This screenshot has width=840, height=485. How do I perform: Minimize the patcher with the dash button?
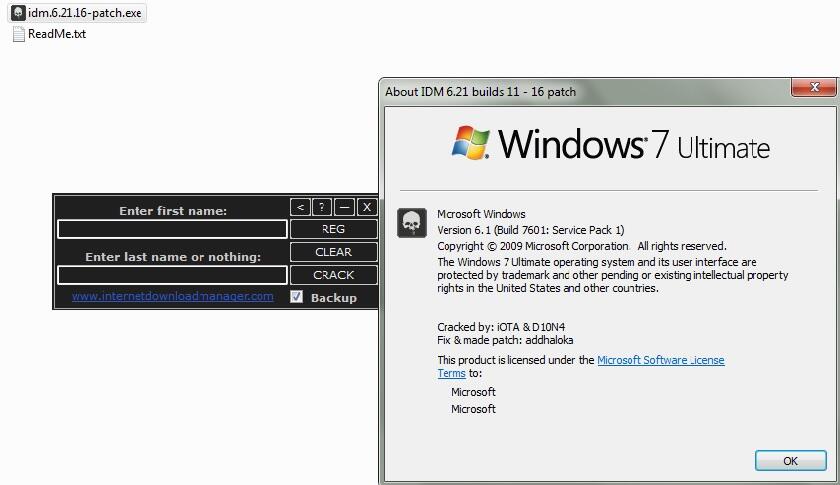(344, 207)
